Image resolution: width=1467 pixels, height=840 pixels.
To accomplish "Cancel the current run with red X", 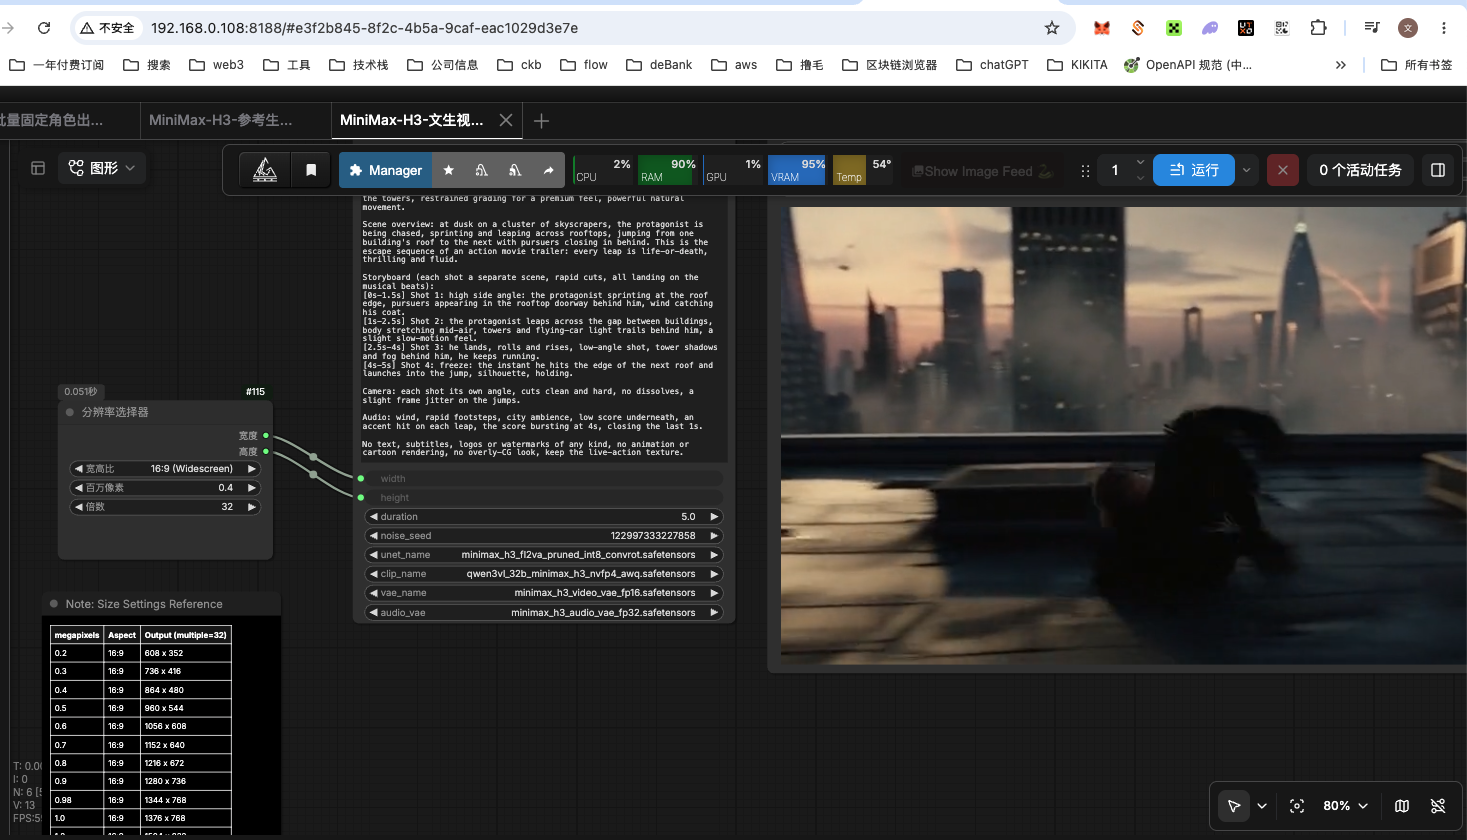I will (1283, 170).
